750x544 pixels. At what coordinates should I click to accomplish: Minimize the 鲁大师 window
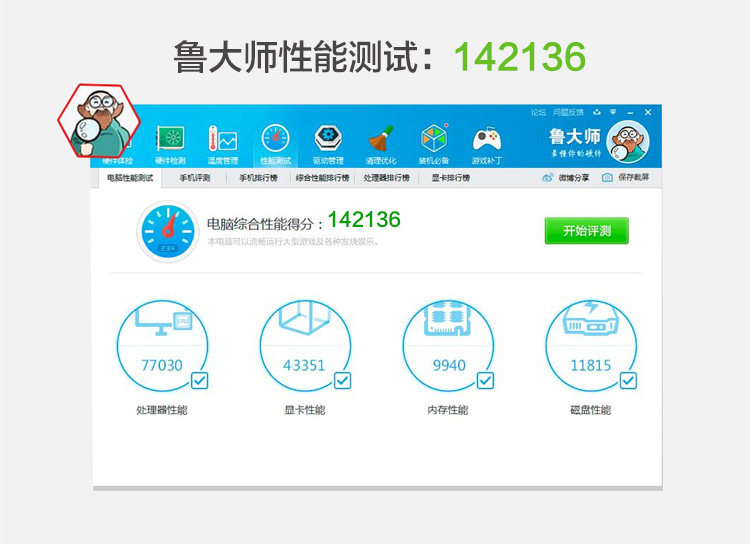tap(630, 112)
